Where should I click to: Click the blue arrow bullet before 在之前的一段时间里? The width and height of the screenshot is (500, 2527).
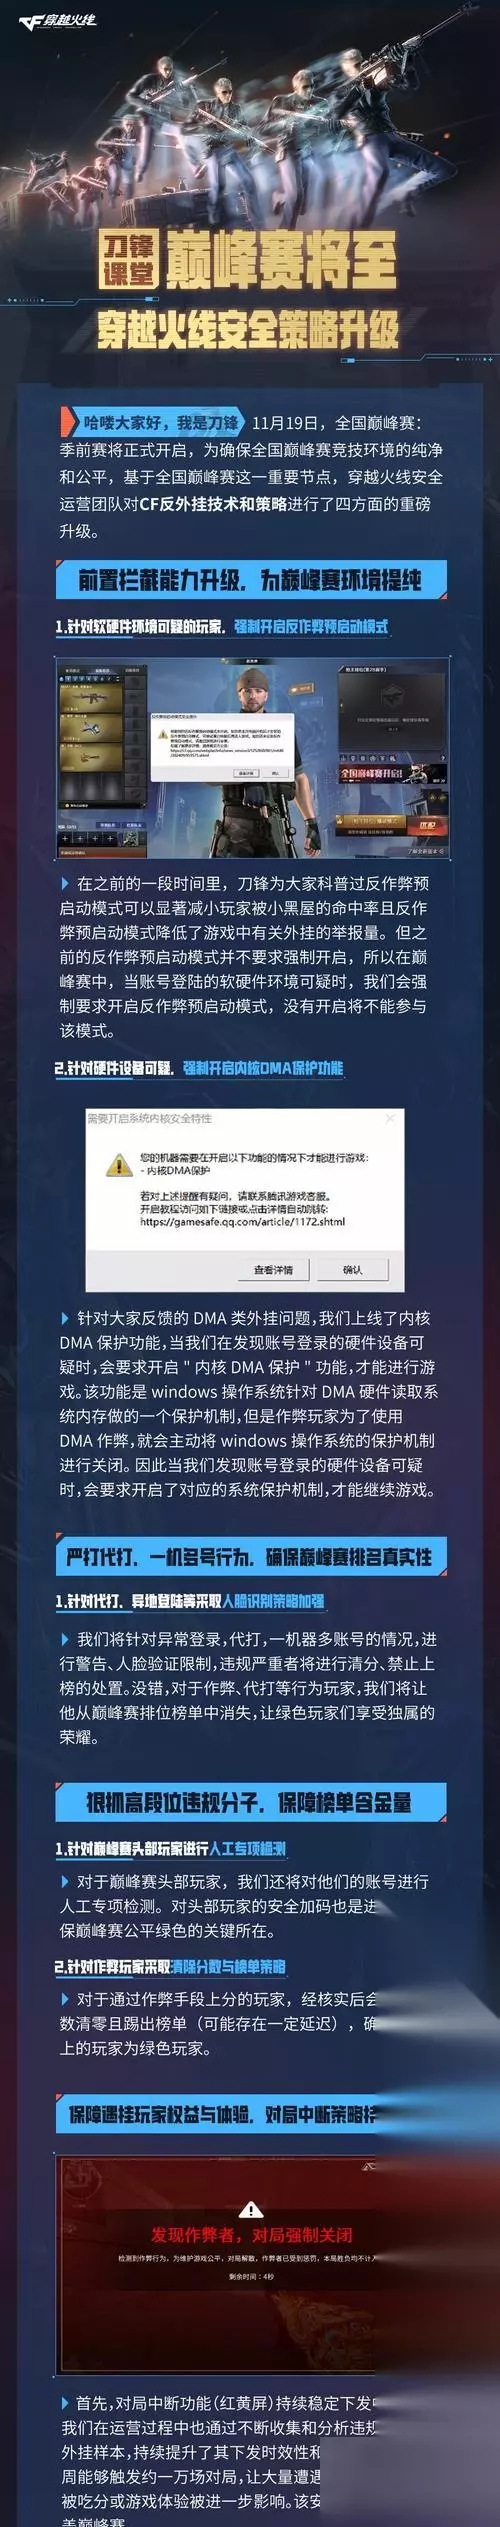tap(65, 883)
